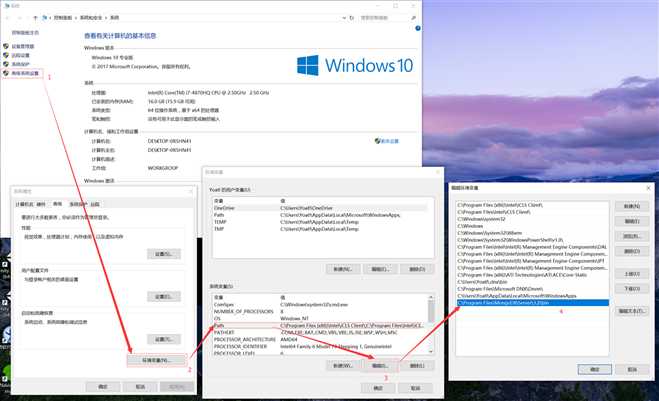Select the C:\Windows entry in path list
The width and height of the screenshot is (659, 401).
pos(532,226)
